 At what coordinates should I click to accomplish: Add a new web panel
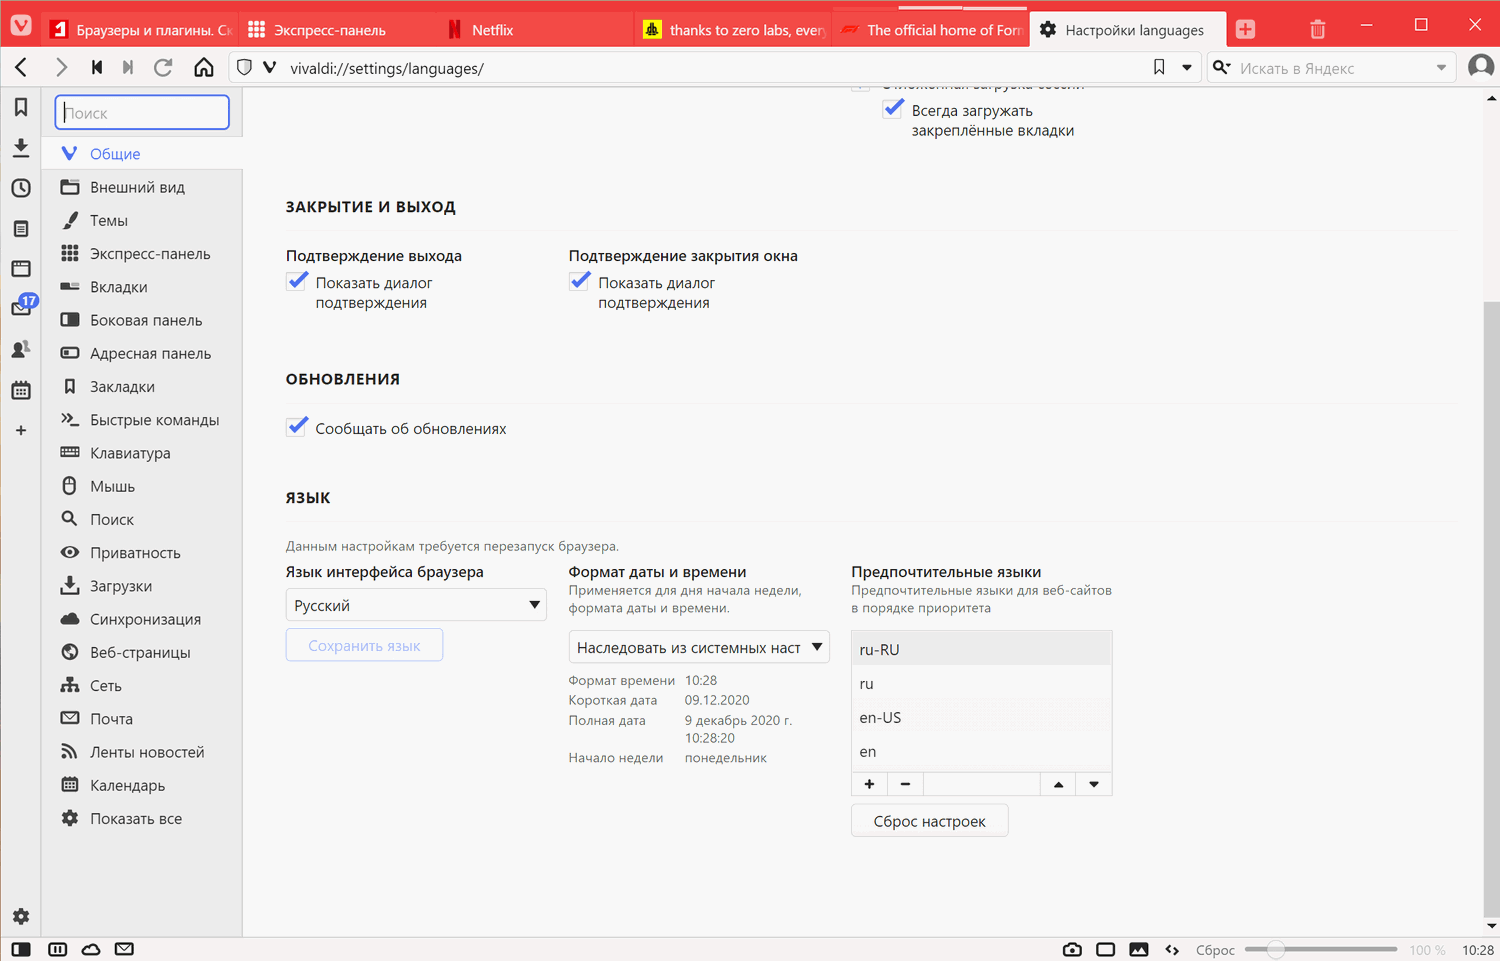(x=21, y=431)
